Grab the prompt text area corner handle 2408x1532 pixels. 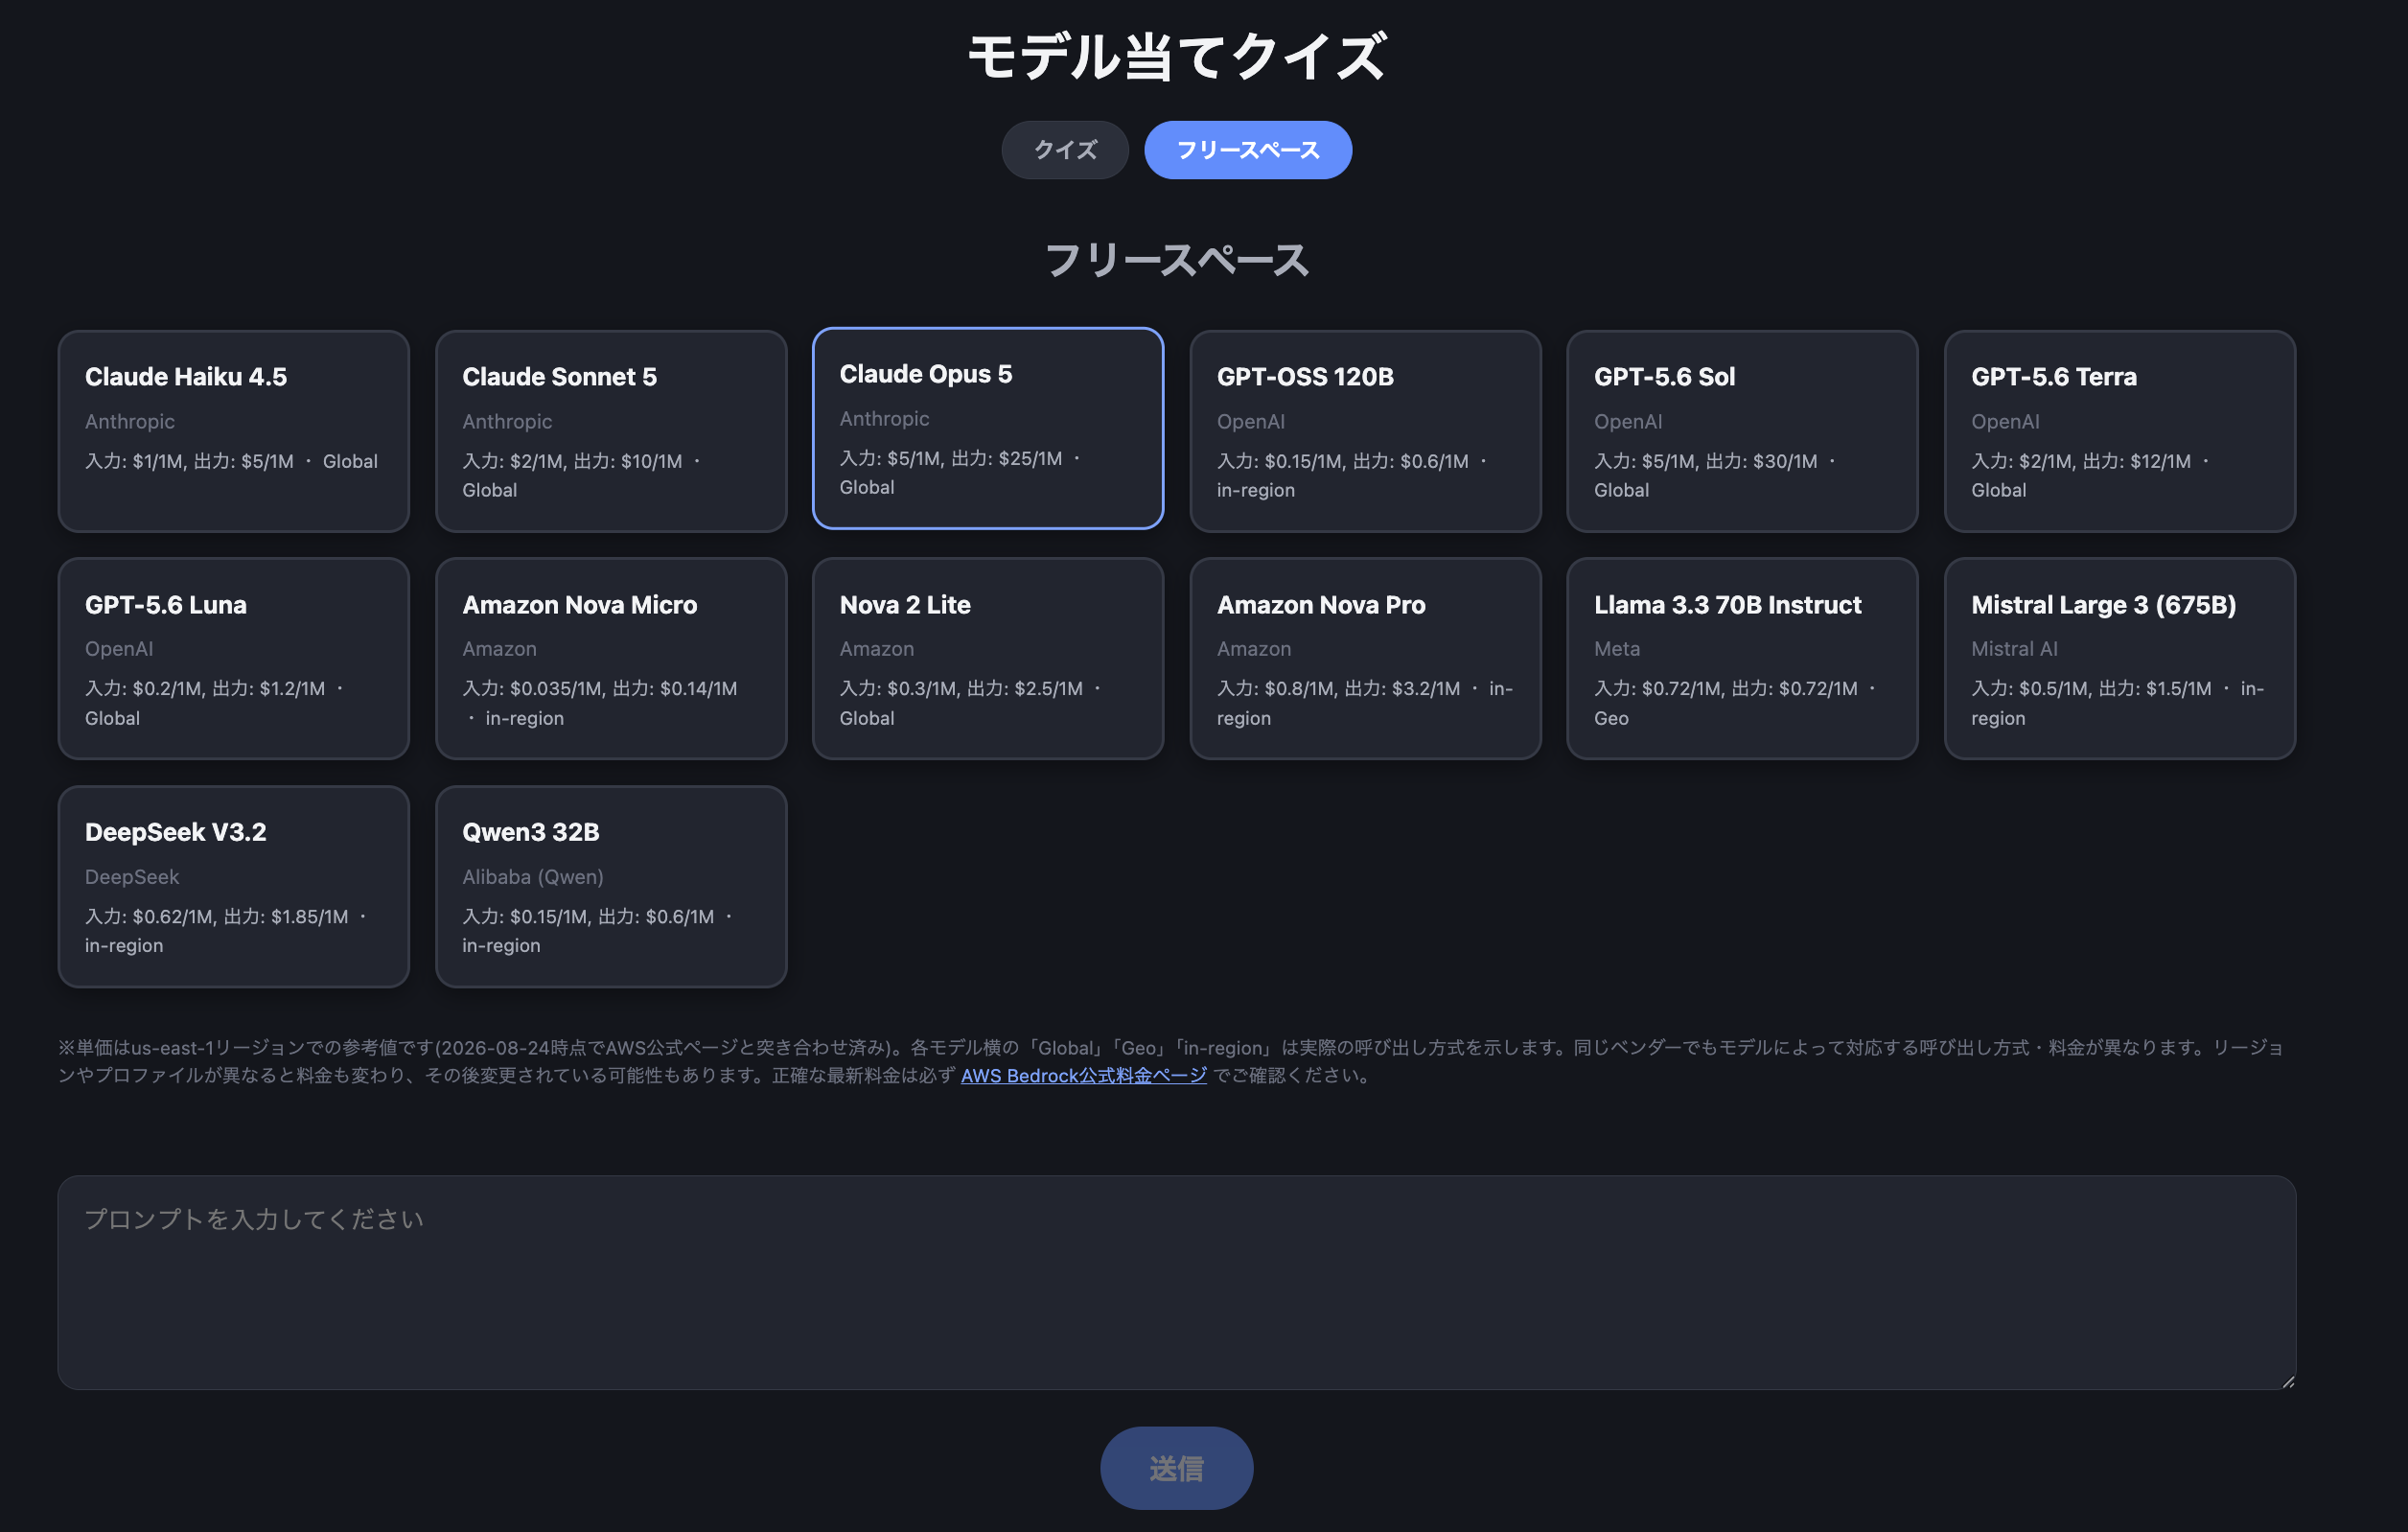[2288, 1382]
